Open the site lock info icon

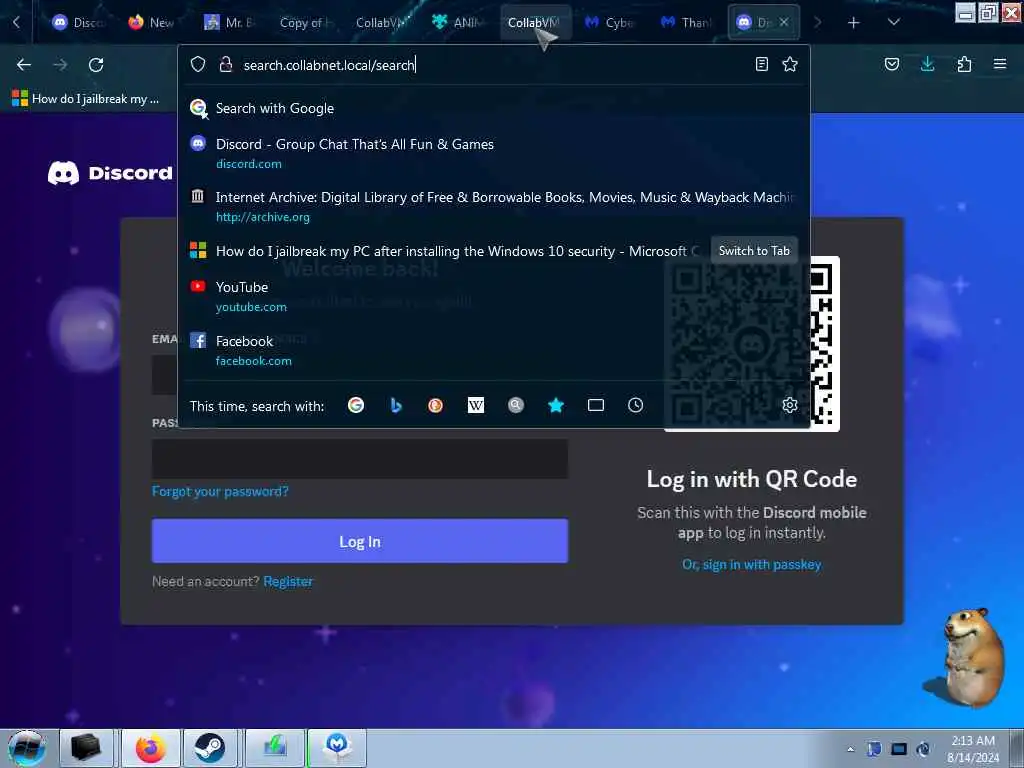point(226,64)
